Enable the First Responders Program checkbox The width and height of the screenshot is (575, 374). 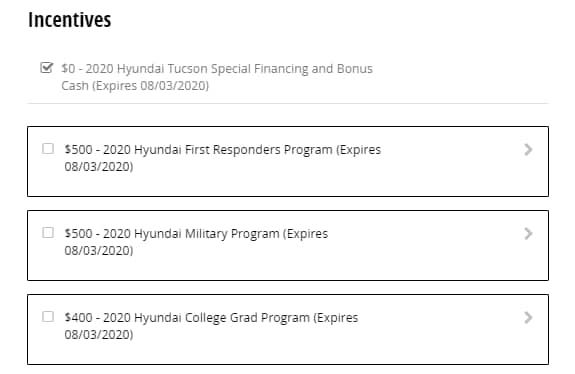[48, 149]
